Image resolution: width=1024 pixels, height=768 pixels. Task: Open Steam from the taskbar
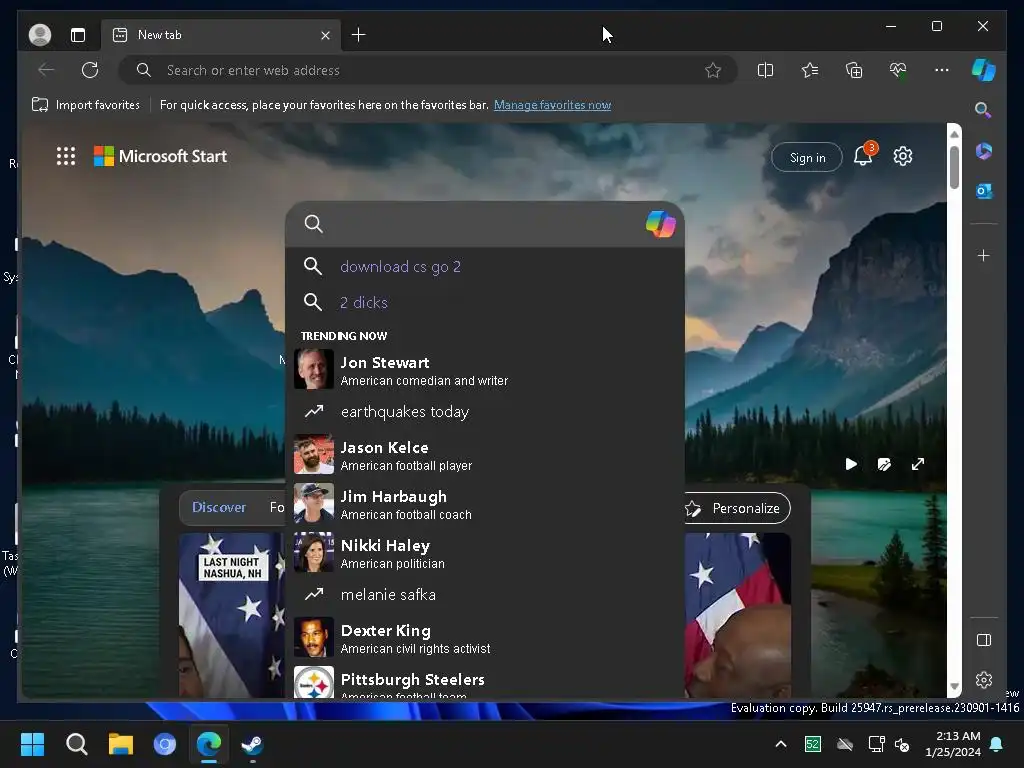(253, 744)
